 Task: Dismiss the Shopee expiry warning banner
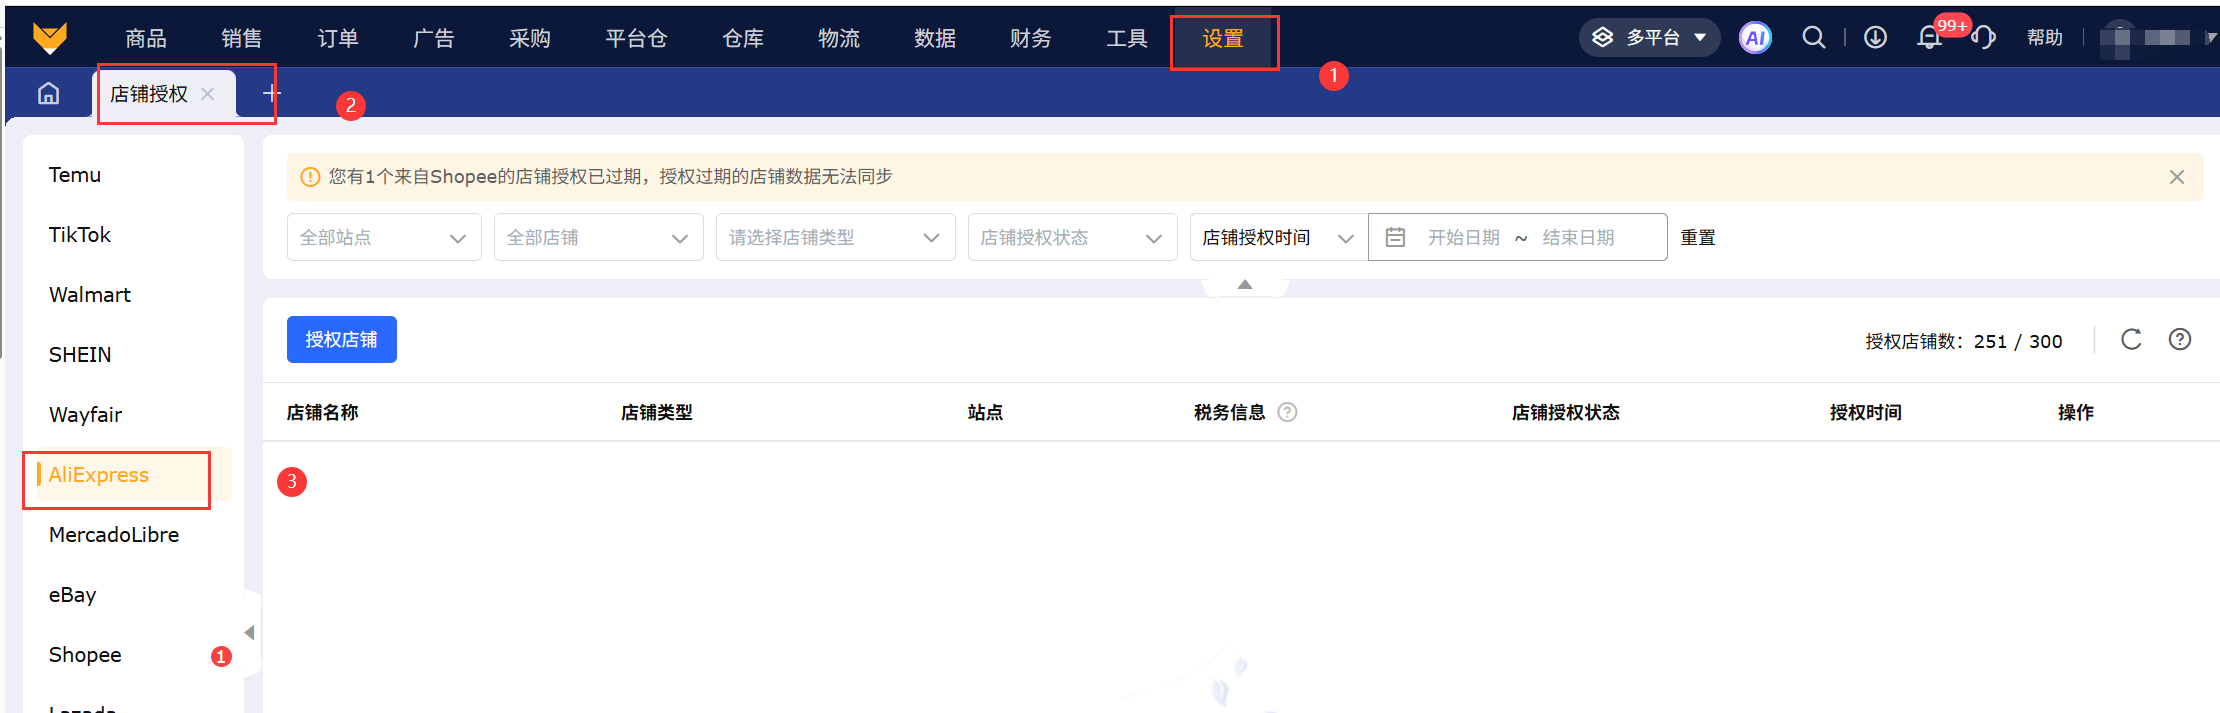click(2177, 177)
